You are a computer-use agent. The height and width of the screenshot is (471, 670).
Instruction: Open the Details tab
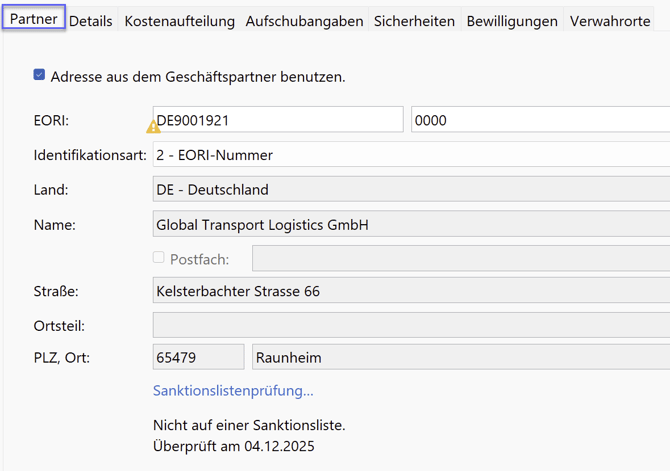(x=90, y=21)
